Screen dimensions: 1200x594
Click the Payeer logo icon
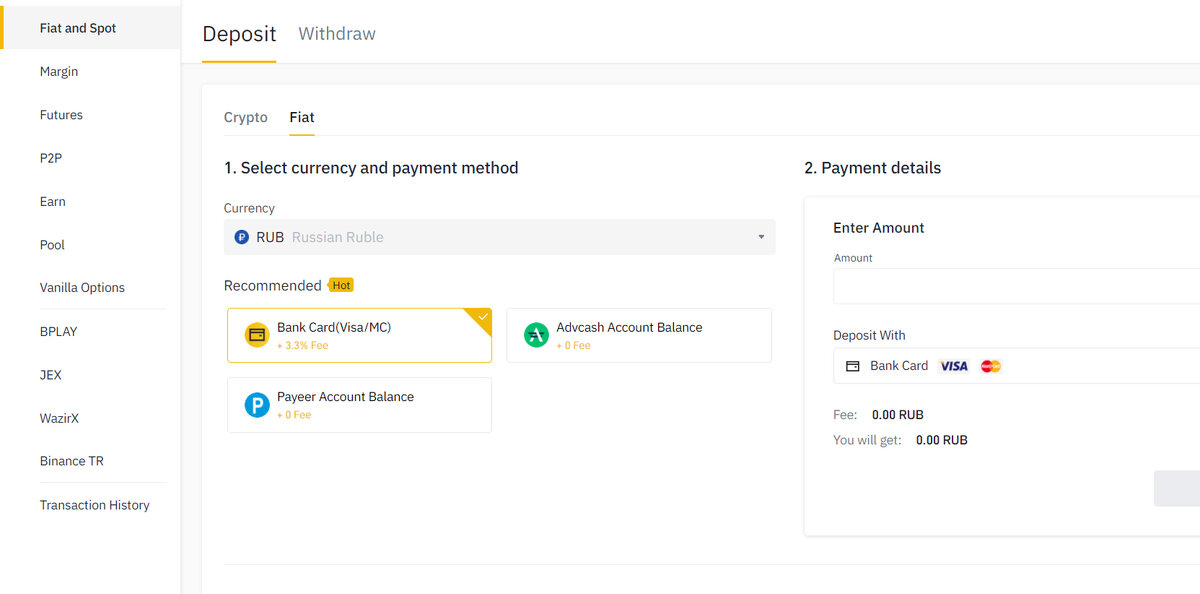click(257, 405)
